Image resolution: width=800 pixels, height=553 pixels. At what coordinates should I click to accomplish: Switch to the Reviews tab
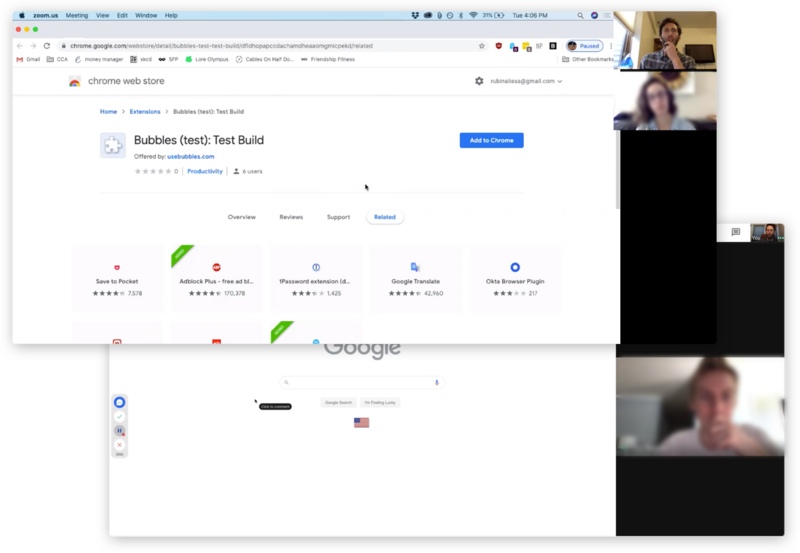pos(291,217)
